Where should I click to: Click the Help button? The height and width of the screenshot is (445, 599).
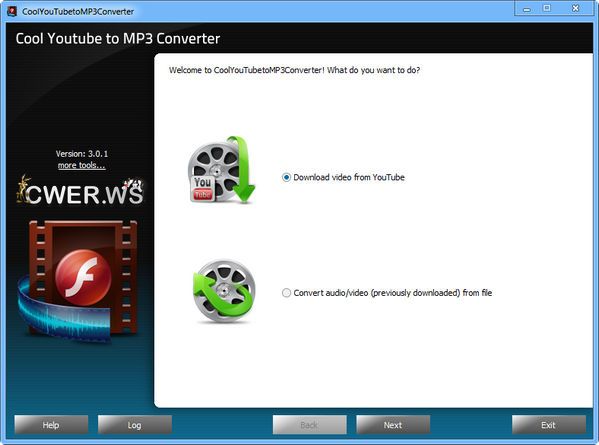point(51,425)
